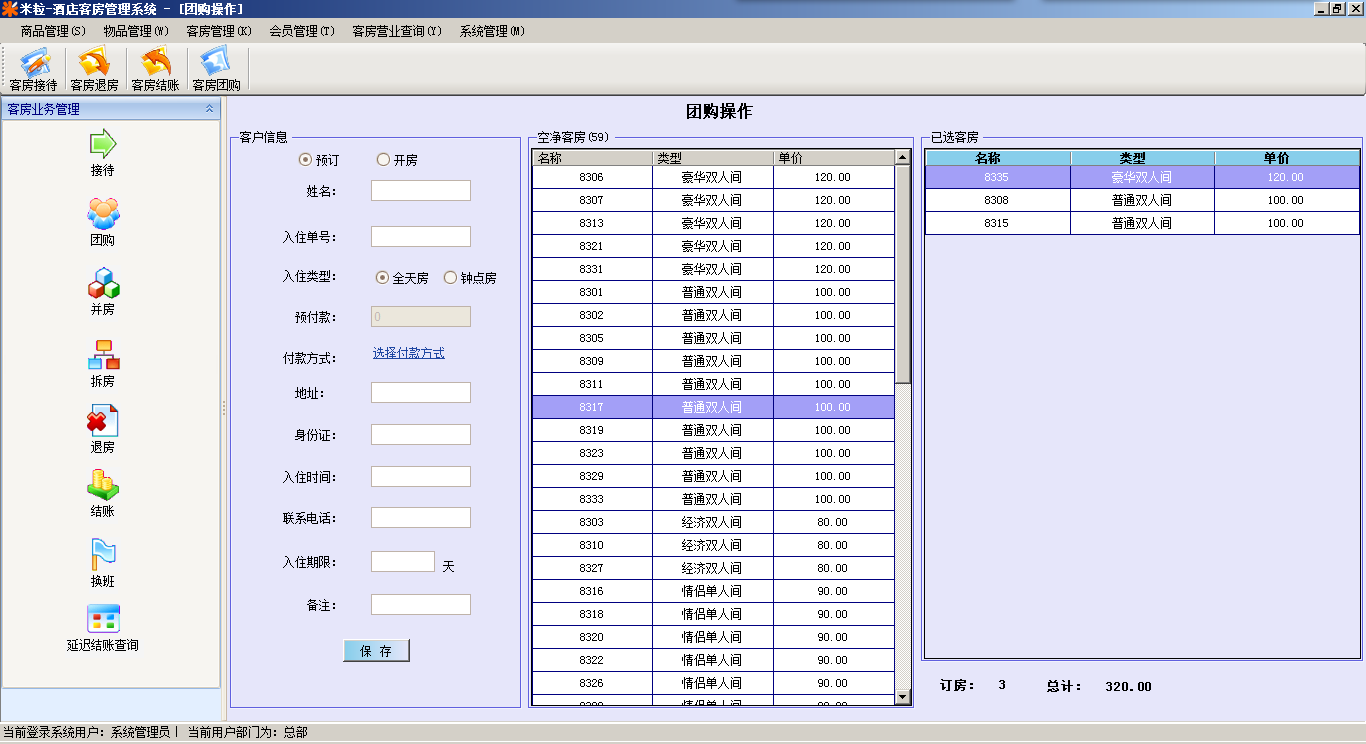Click the 选择付款方式 link

(408, 353)
